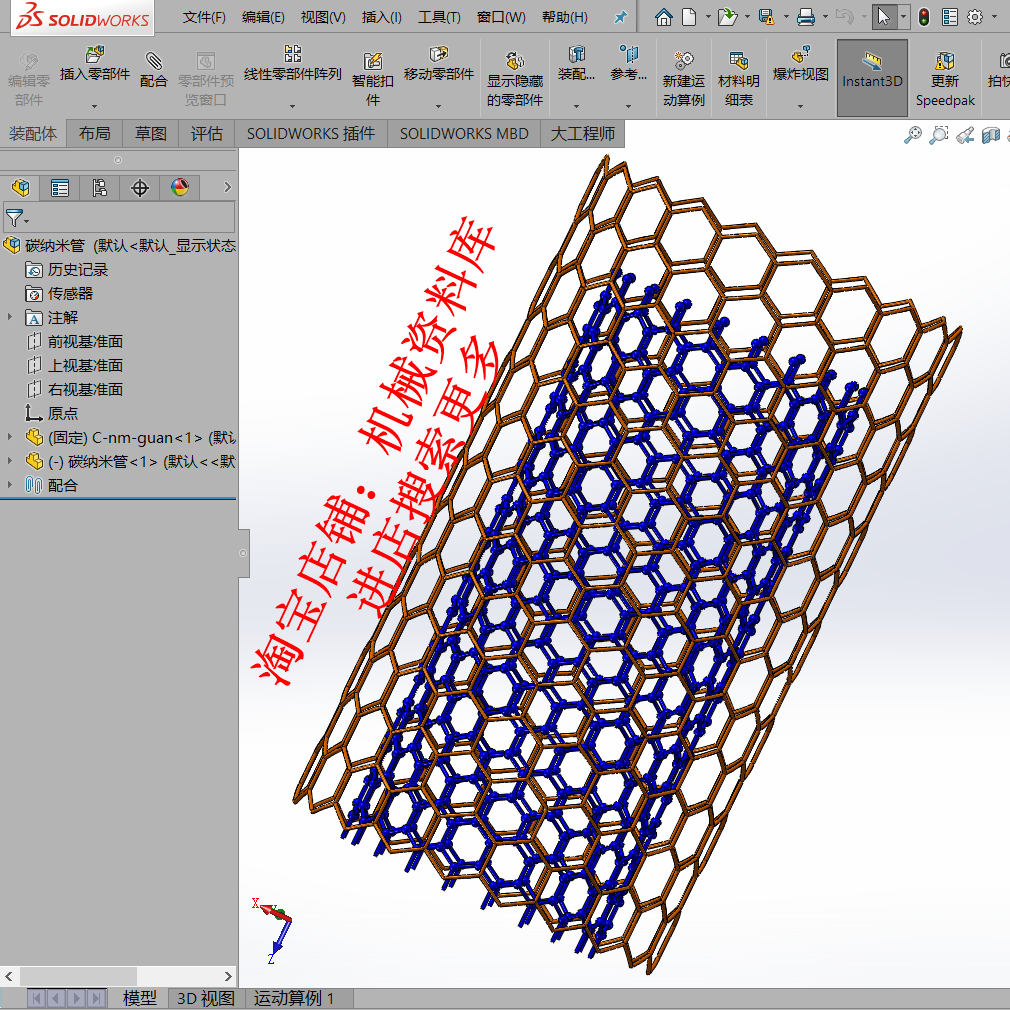The width and height of the screenshot is (1010, 1010).
Task: Expand the 配合 (Mates) folder in the tree
Action: coord(9,485)
